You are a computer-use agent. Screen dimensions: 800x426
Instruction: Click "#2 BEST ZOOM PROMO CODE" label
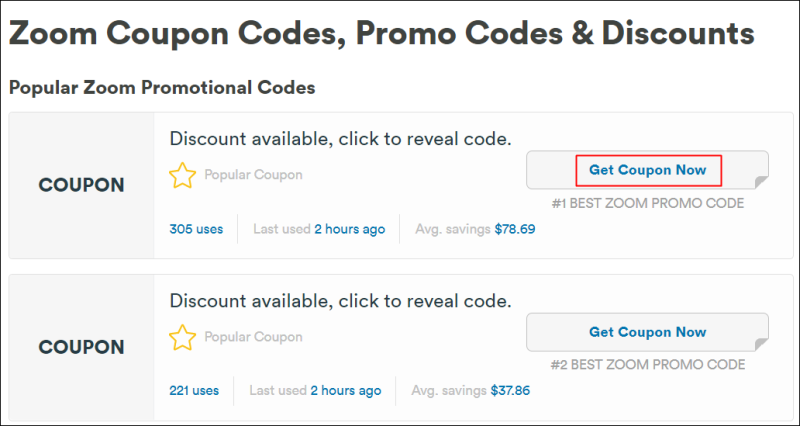tap(647, 365)
